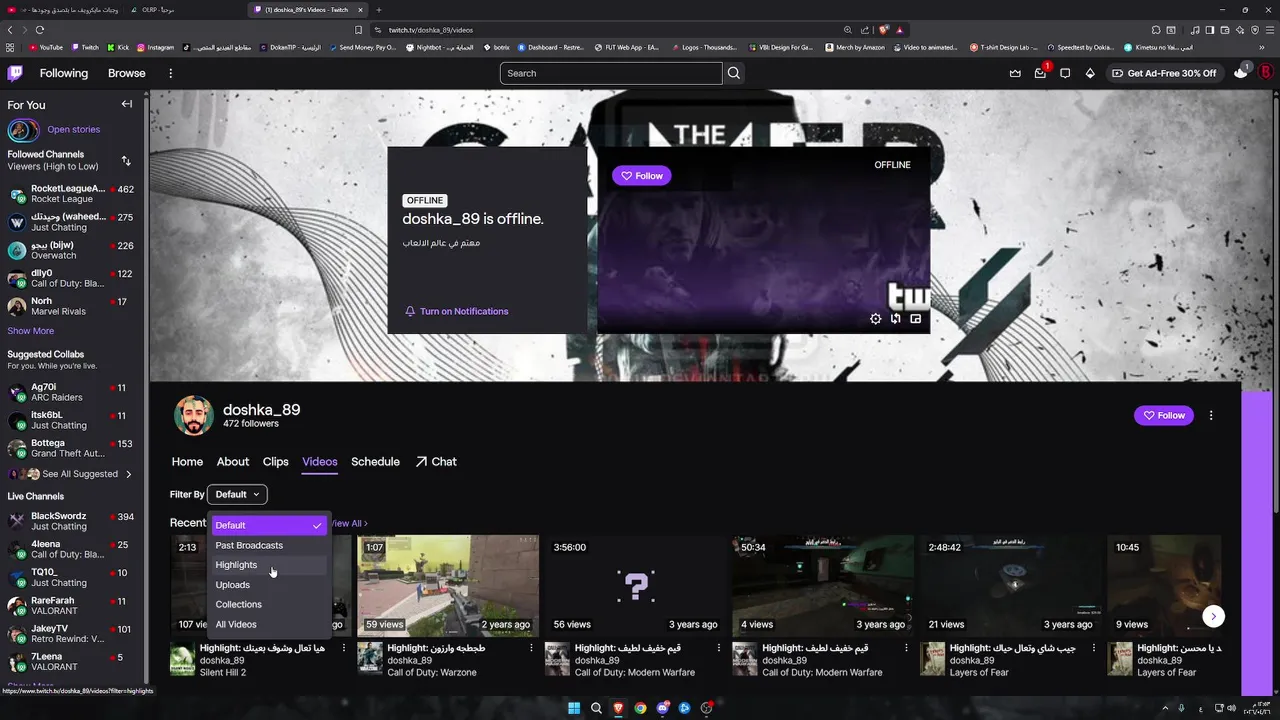Reload the page in browser
1280x720 pixels.
40,30
